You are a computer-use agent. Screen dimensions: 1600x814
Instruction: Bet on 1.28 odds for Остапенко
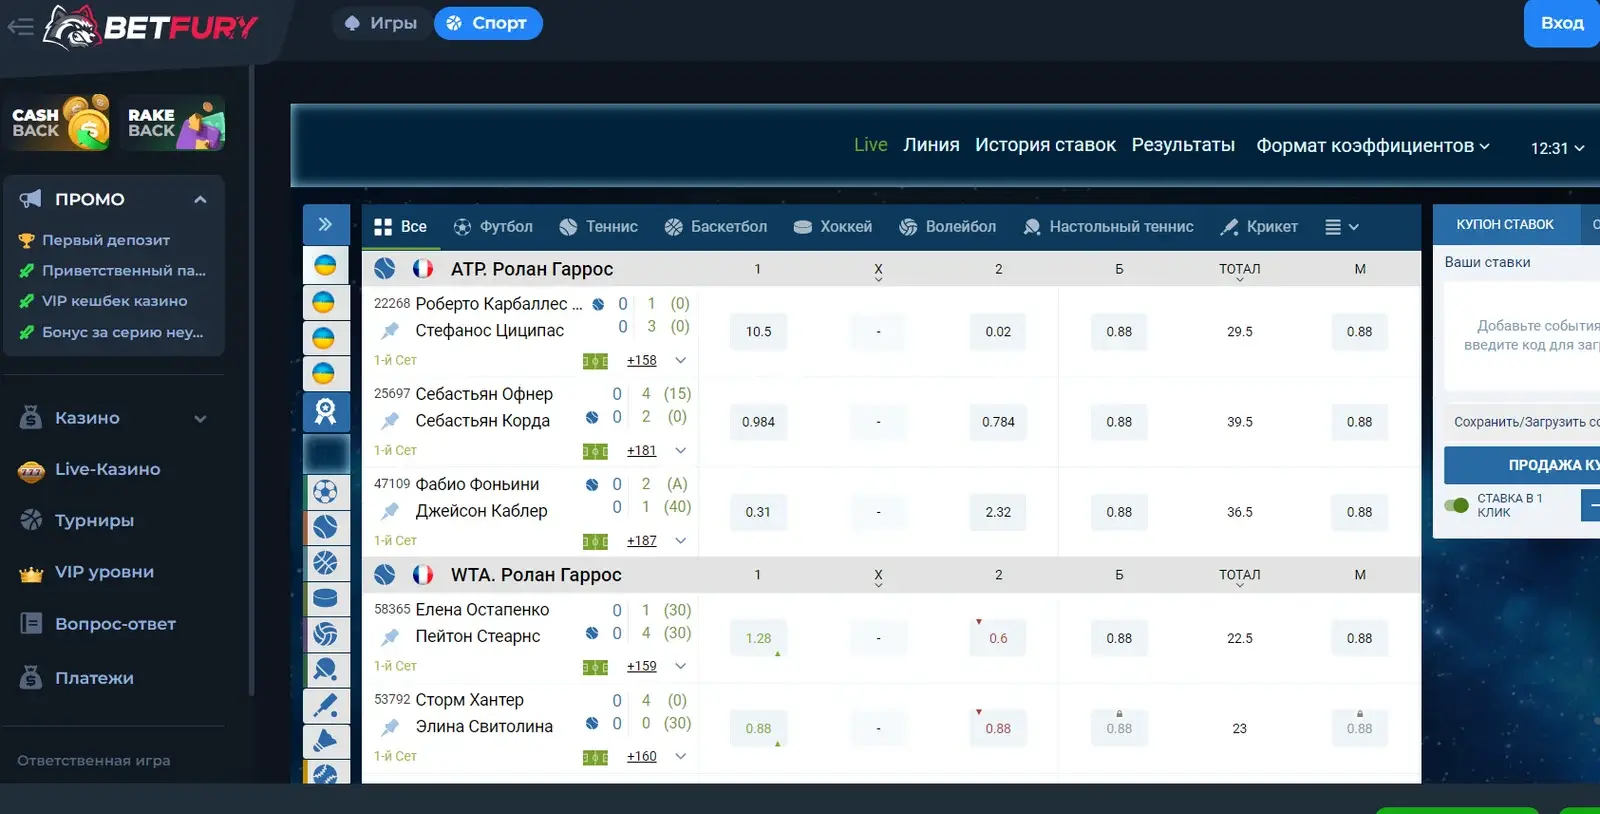758,638
